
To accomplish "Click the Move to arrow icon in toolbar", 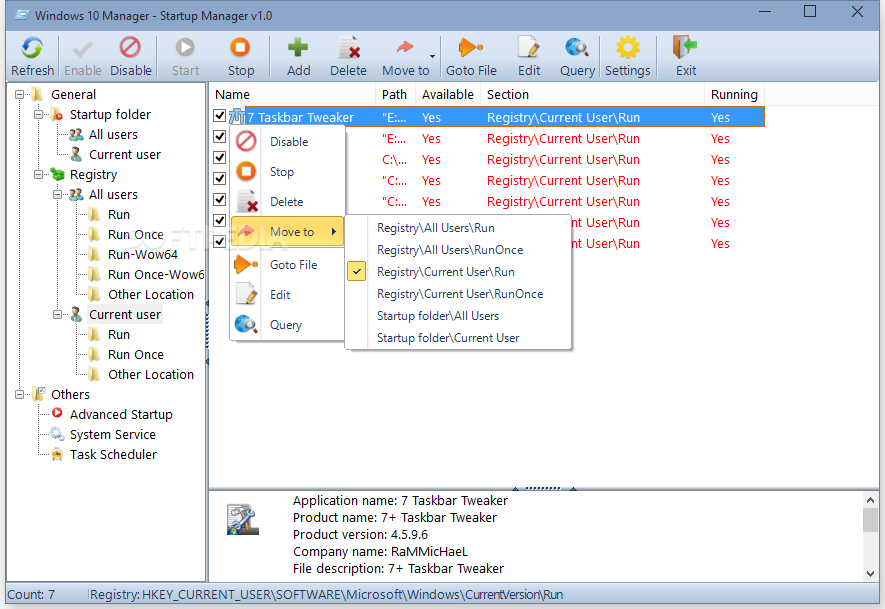I will coord(404,48).
